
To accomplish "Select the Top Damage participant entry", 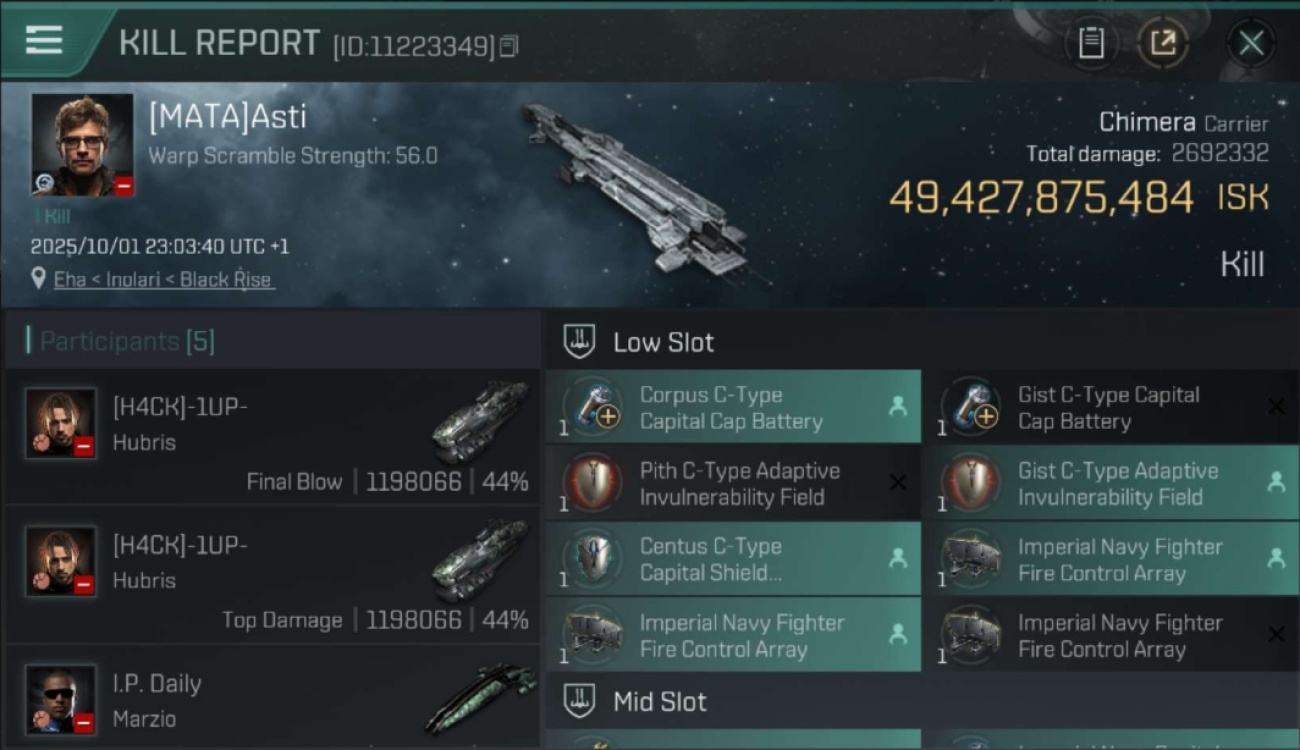I will pyautogui.click(x=270, y=577).
